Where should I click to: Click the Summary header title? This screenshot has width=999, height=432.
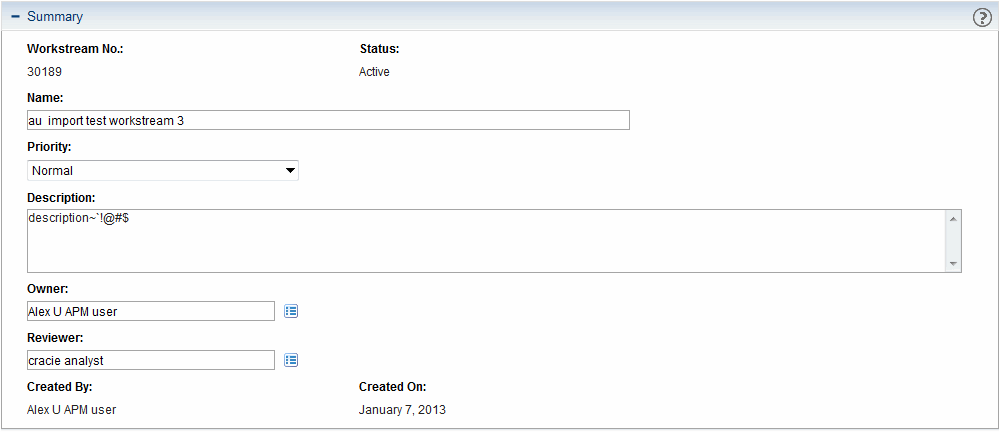[x=55, y=17]
